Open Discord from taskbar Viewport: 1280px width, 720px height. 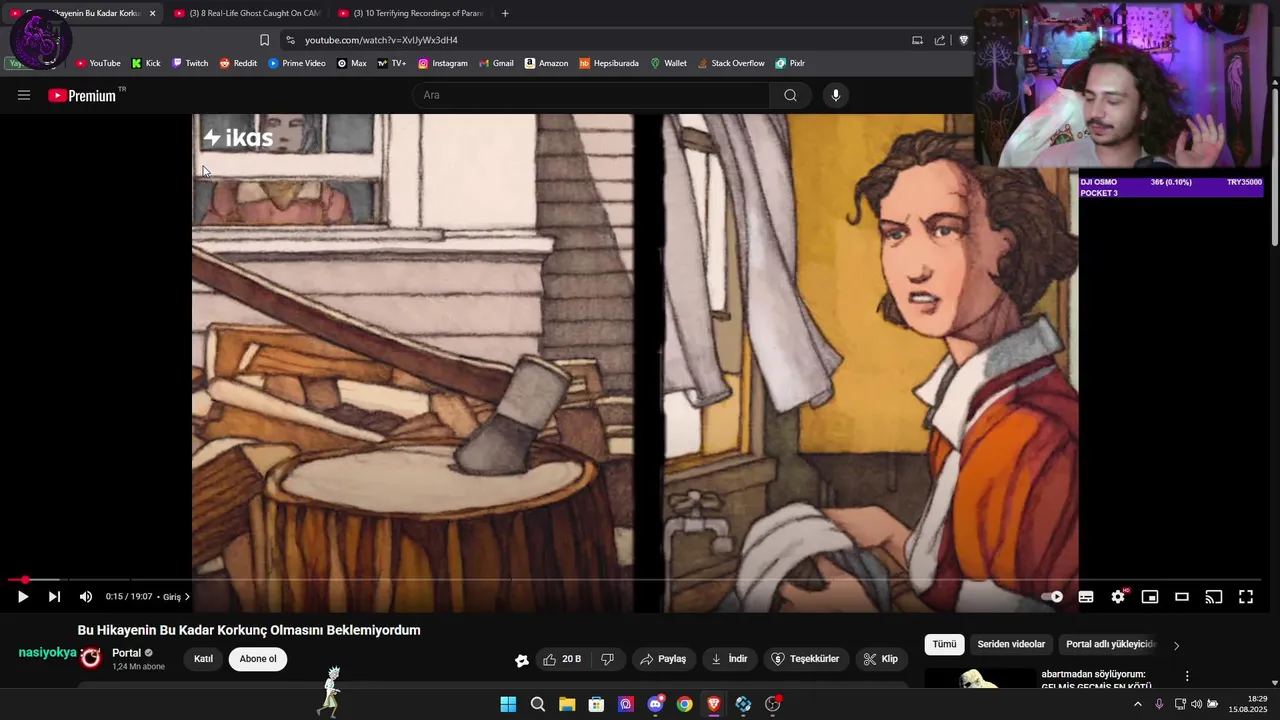[655, 704]
